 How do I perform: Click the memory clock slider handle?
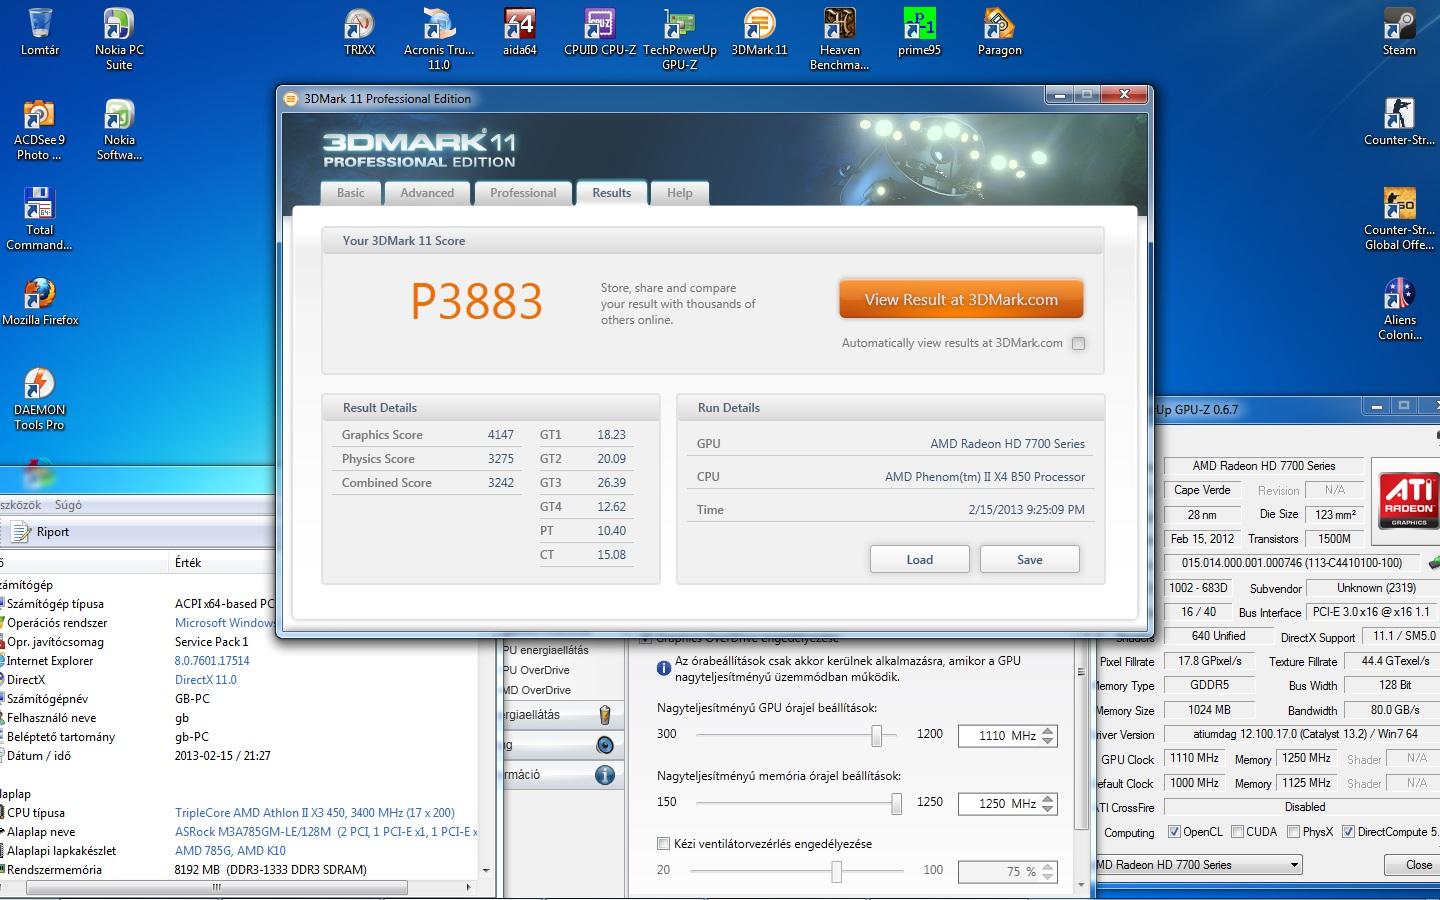pos(896,803)
